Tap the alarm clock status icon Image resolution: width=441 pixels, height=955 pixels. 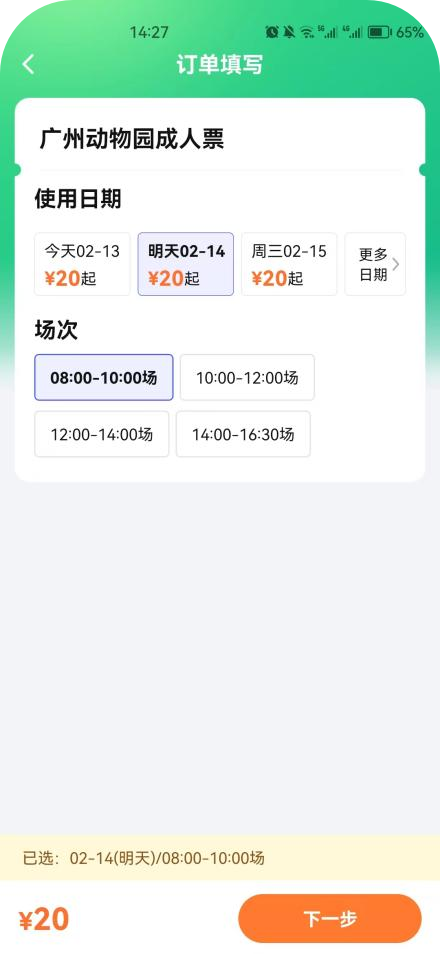[272, 32]
